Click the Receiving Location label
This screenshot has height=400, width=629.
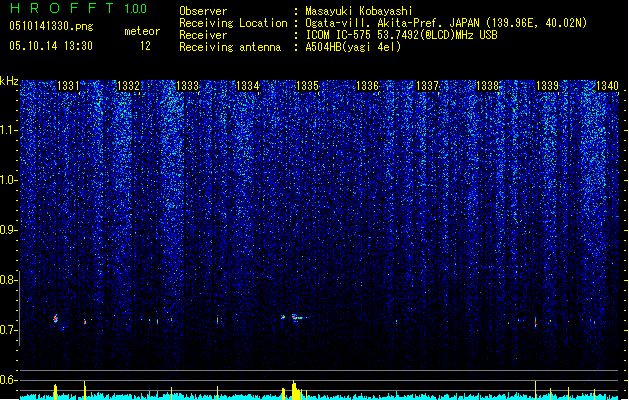[x=233, y=23]
